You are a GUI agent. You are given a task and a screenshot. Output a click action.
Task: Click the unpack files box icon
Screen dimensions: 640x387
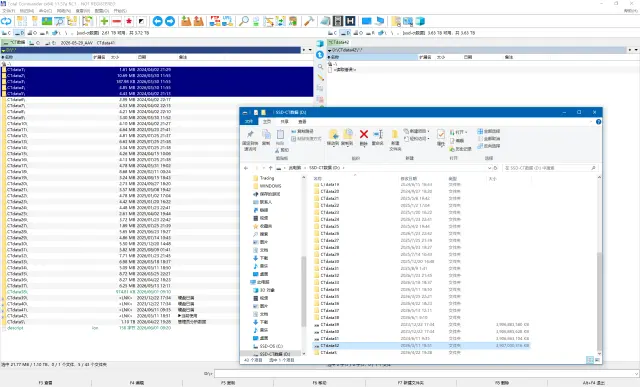click(199, 21)
